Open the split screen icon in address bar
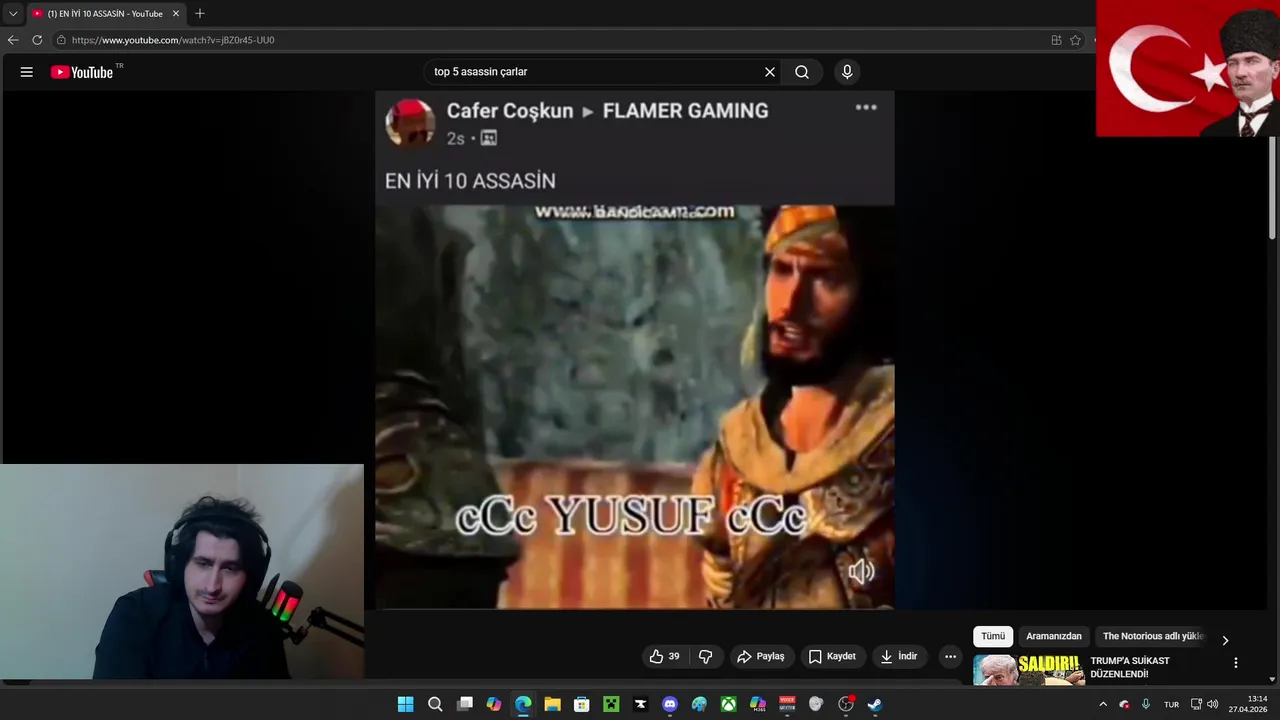 [1056, 40]
